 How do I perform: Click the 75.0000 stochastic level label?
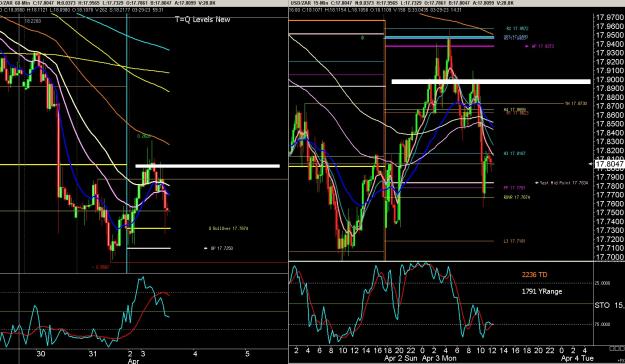[x=602, y=324]
